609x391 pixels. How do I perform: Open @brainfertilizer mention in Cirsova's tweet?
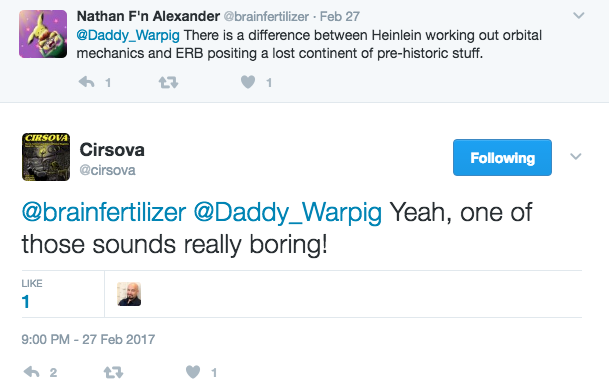104,212
